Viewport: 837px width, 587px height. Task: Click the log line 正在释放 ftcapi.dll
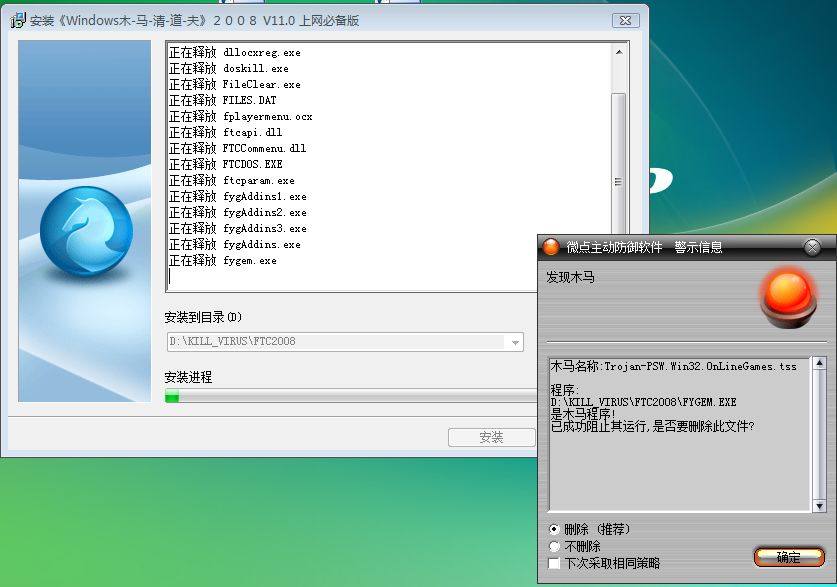[226, 132]
